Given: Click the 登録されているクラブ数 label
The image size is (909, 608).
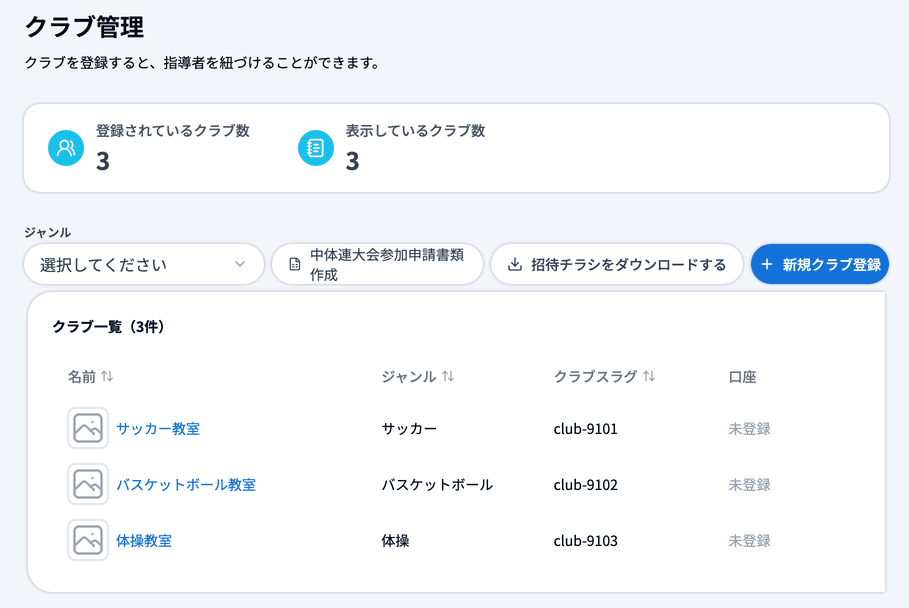Looking at the screenshot, I should 173,130.
